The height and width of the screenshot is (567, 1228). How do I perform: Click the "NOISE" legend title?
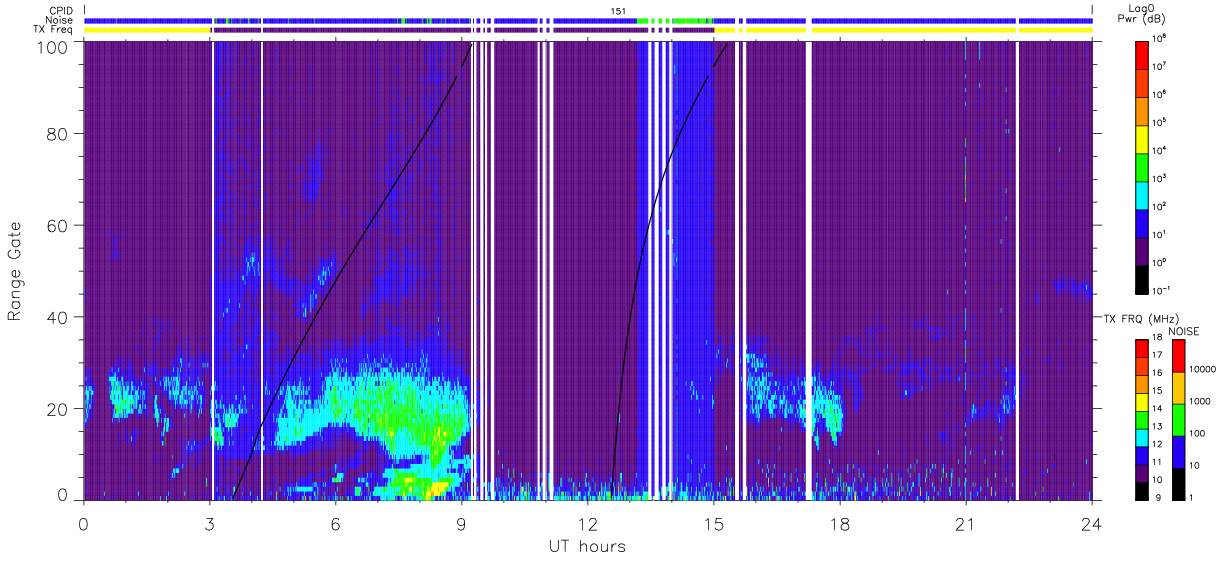(1186, 331)
